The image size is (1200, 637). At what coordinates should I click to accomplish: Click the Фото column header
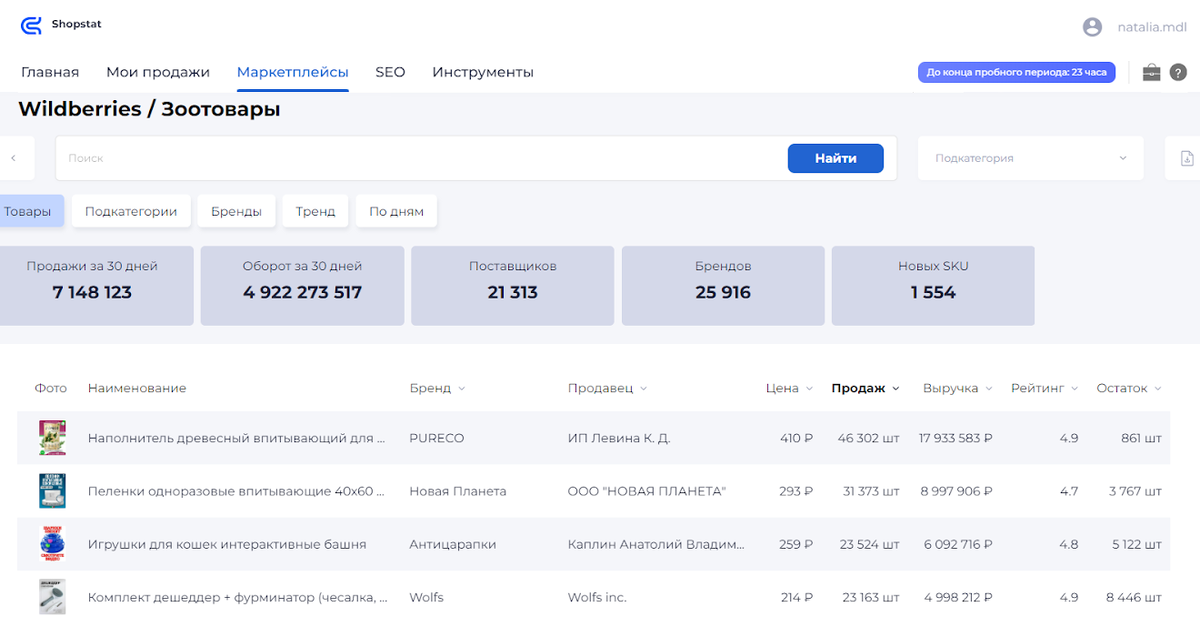point(51,388)
